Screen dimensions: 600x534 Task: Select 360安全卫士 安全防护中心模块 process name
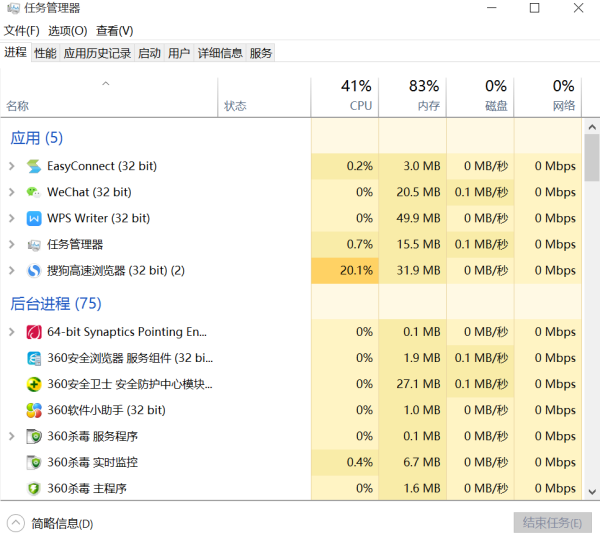[130, 384]
